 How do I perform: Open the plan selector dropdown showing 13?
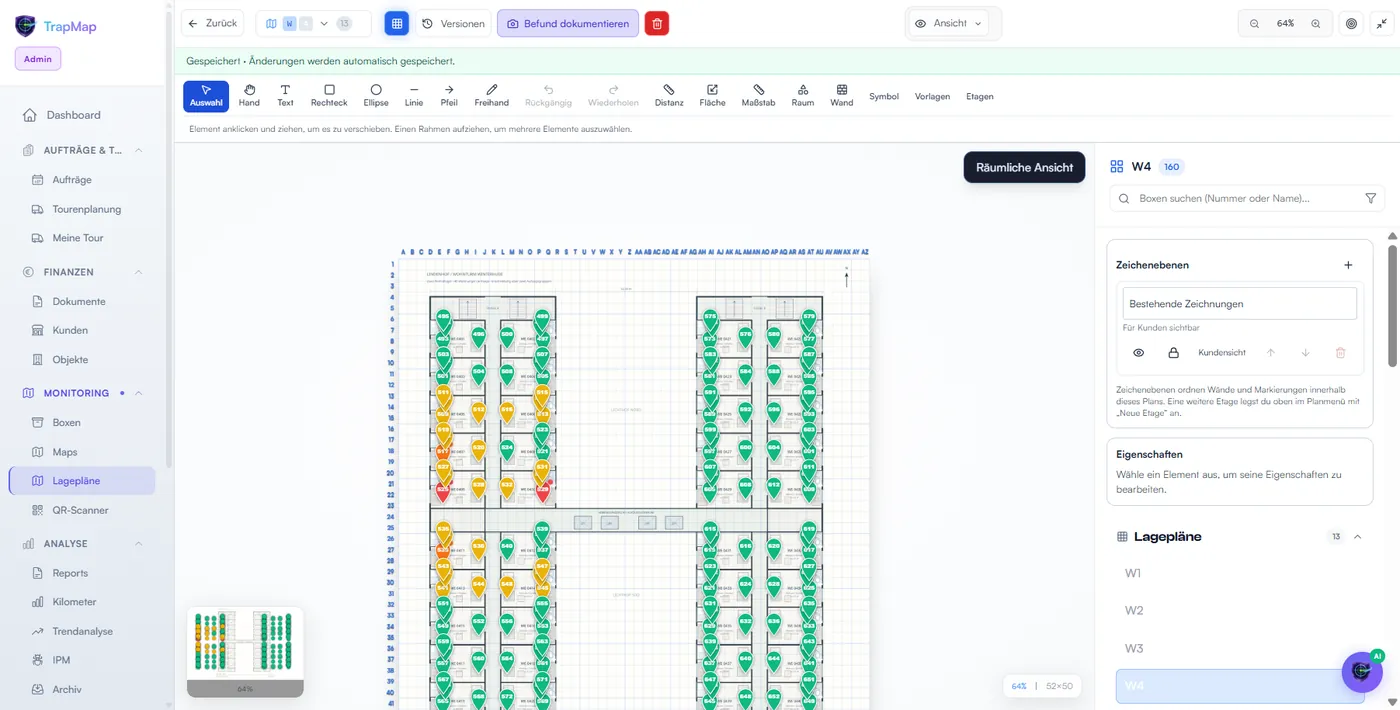point(313,23)
